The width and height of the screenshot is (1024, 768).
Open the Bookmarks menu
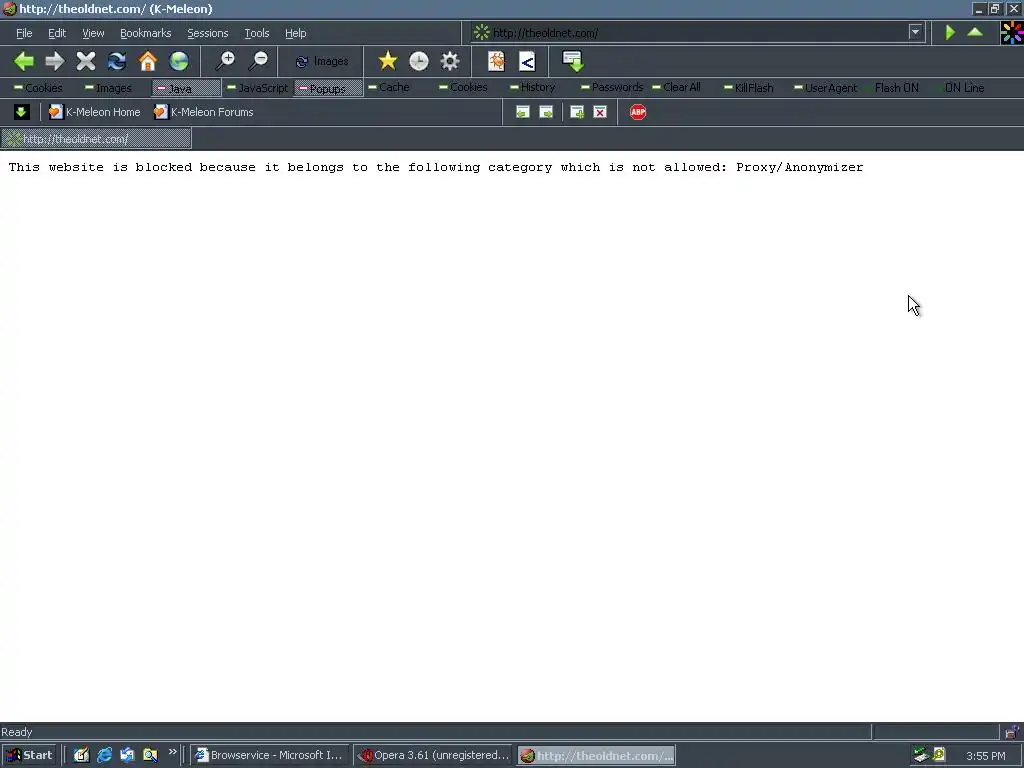click(x=146, y=33)
